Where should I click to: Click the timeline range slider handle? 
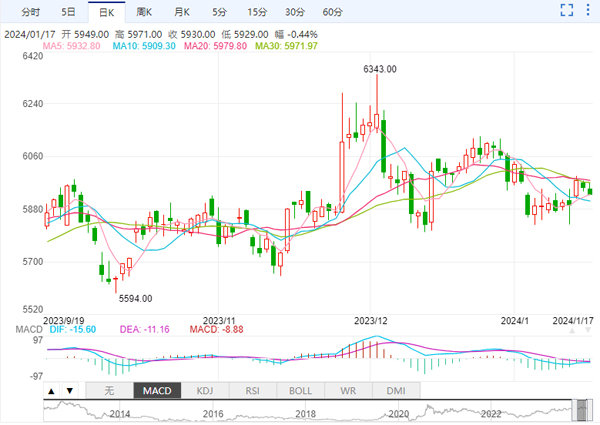tap(582, 410)
